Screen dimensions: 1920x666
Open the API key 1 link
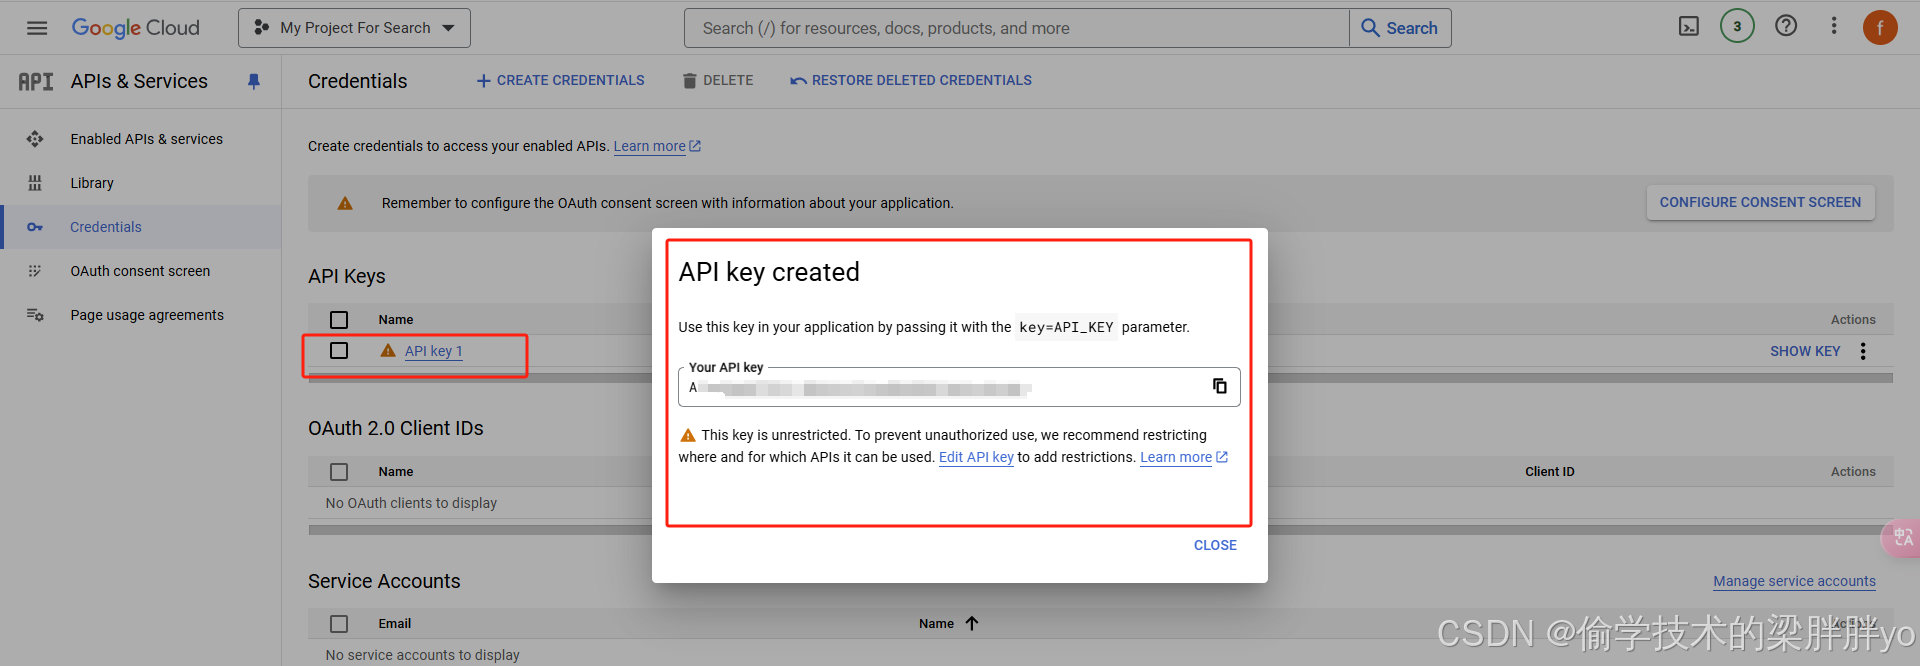tap(433, 351)
